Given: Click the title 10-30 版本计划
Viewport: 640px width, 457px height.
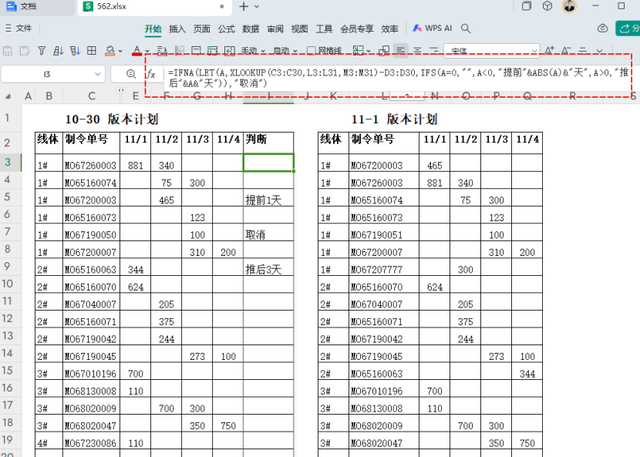Looking at the screenshot, I should tap(112, 119).
